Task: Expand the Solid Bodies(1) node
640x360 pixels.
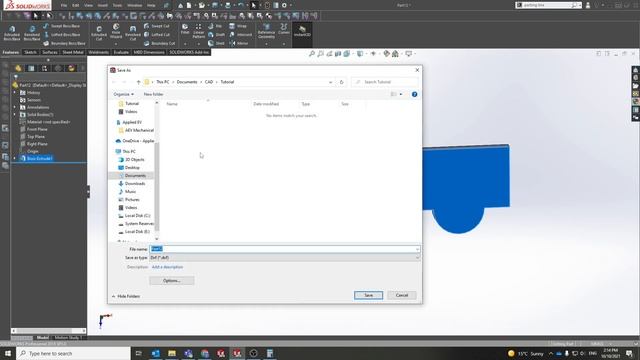Action: [15, 115]
